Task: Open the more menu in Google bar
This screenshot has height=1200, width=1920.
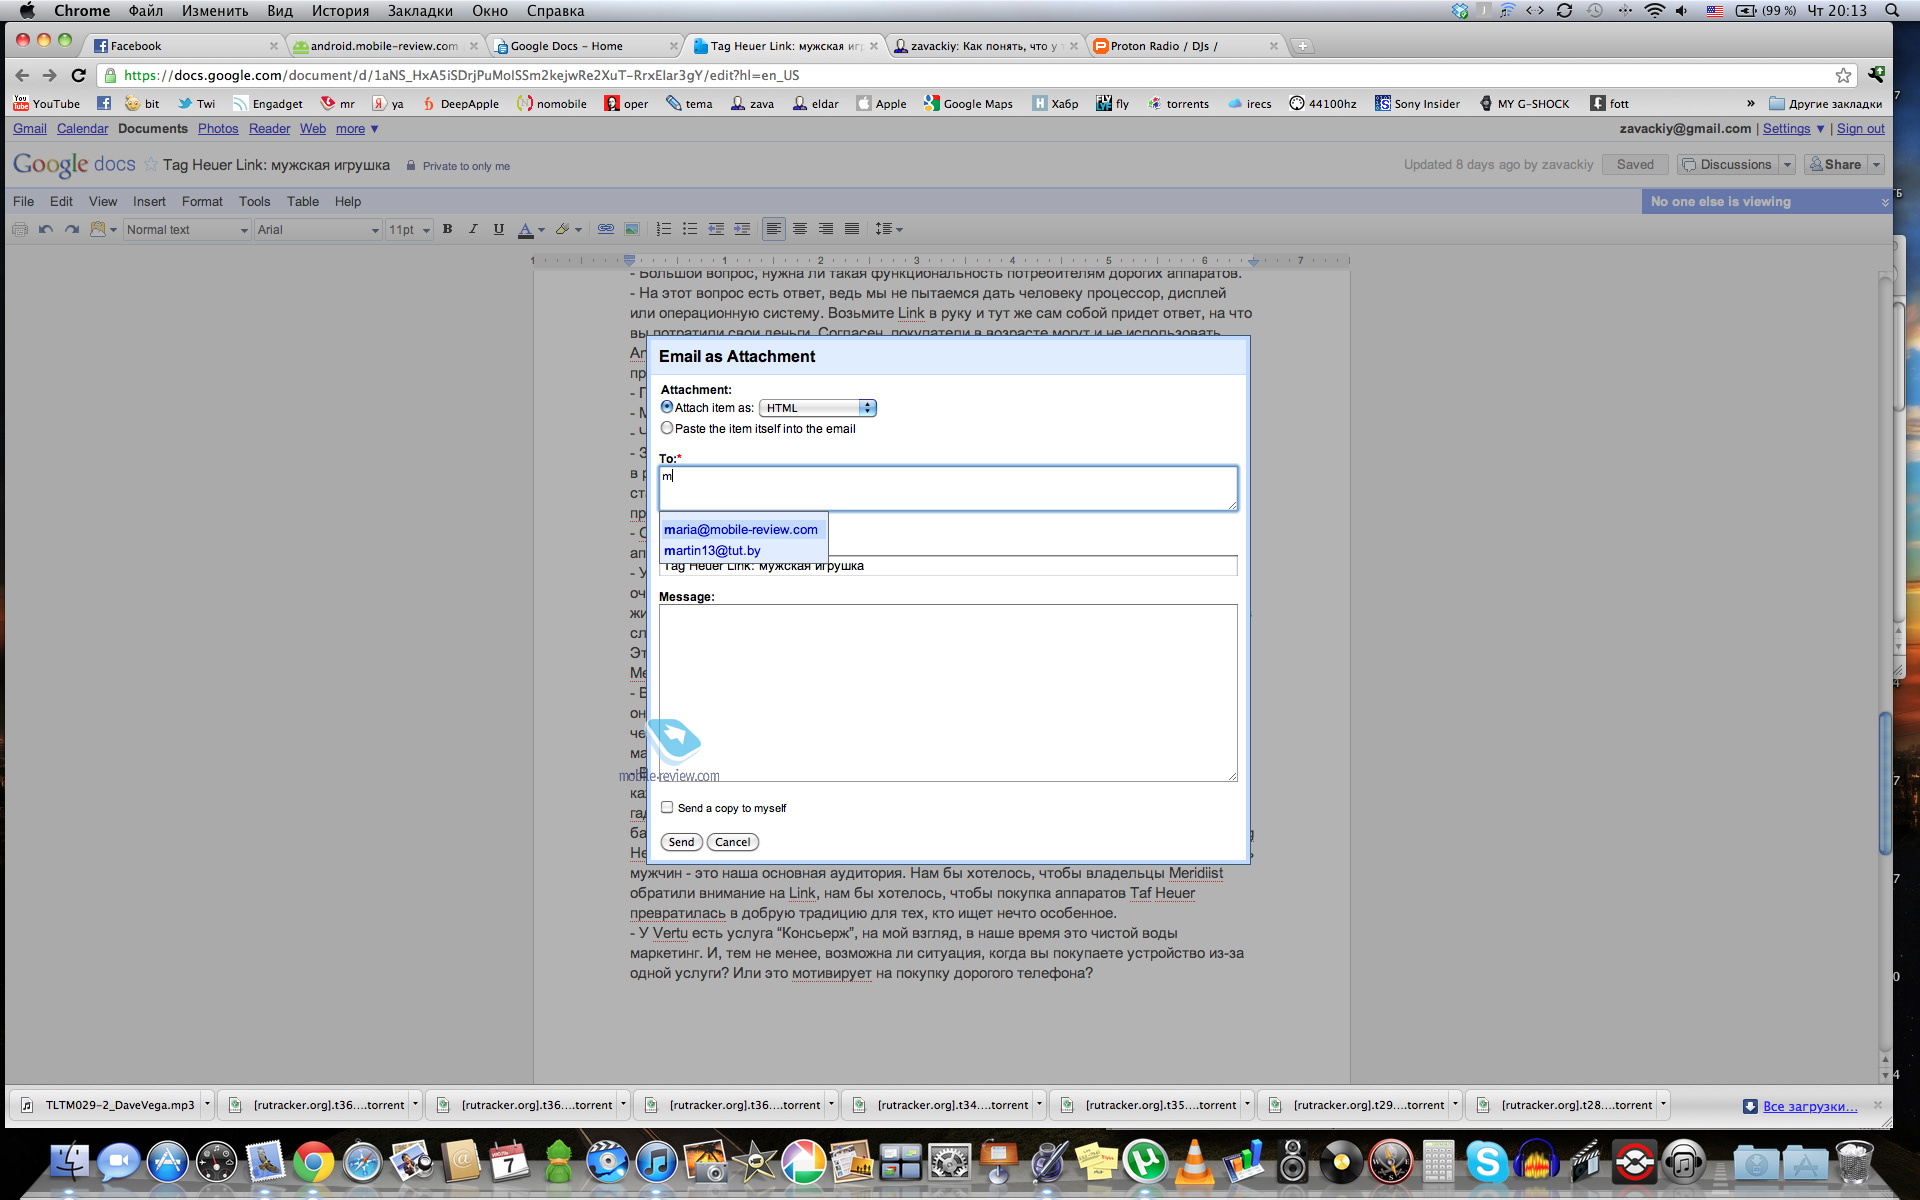Action: point(357,129)
